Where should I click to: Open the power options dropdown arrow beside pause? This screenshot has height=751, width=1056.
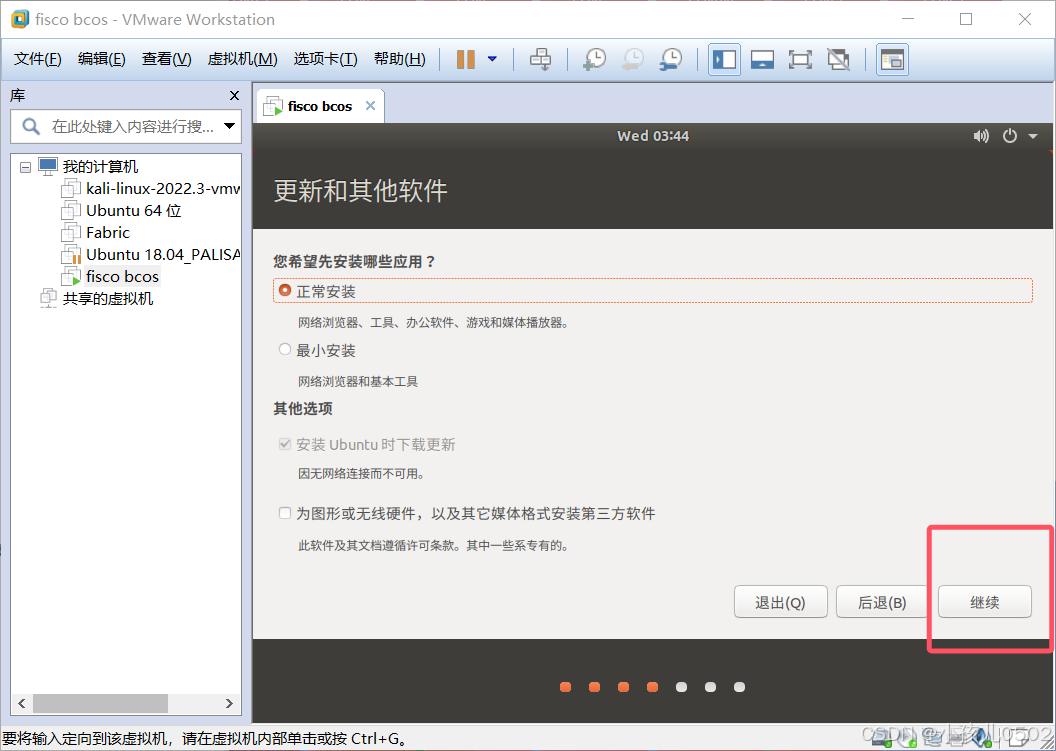[x=492, y=59]
